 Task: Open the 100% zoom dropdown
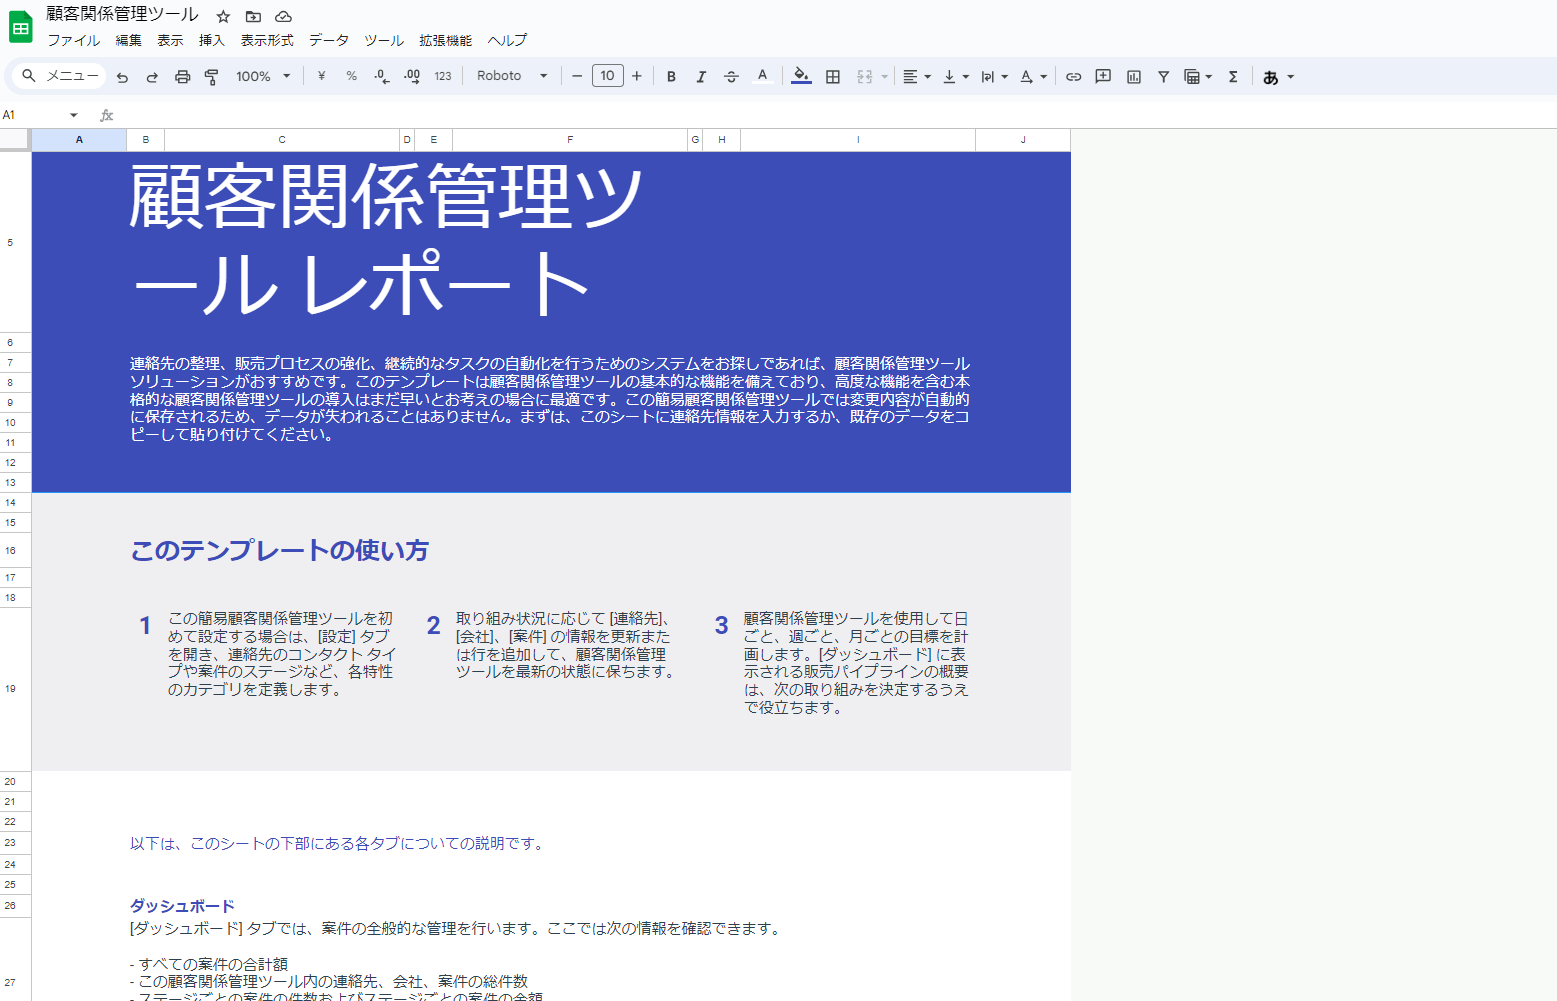click(x=263, y=77)
